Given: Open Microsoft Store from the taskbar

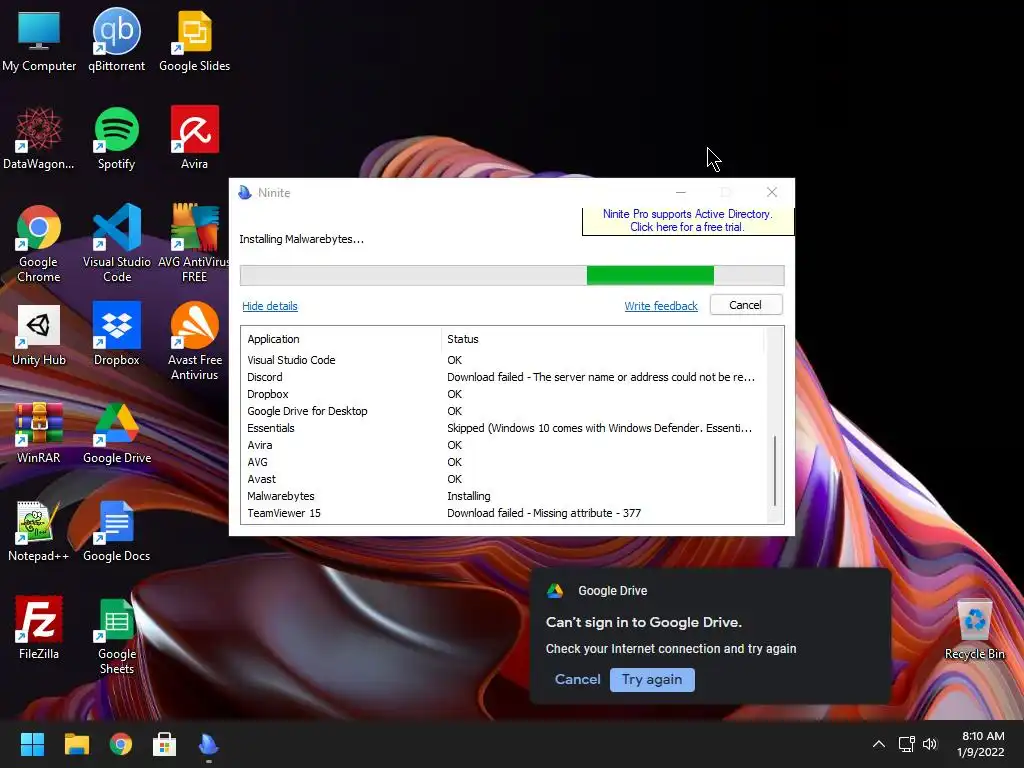Looking at the screenshot, I should click(x=165, y=744).
